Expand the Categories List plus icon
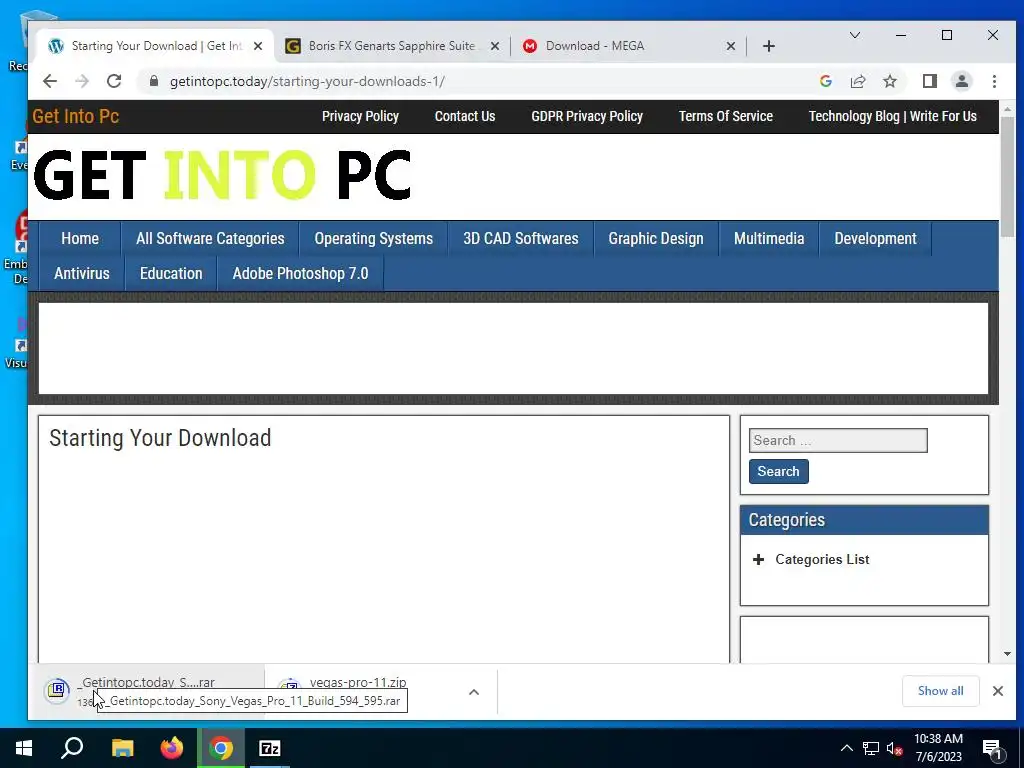The height and width of the screenshot is (768, 1024). pos(758,560)
